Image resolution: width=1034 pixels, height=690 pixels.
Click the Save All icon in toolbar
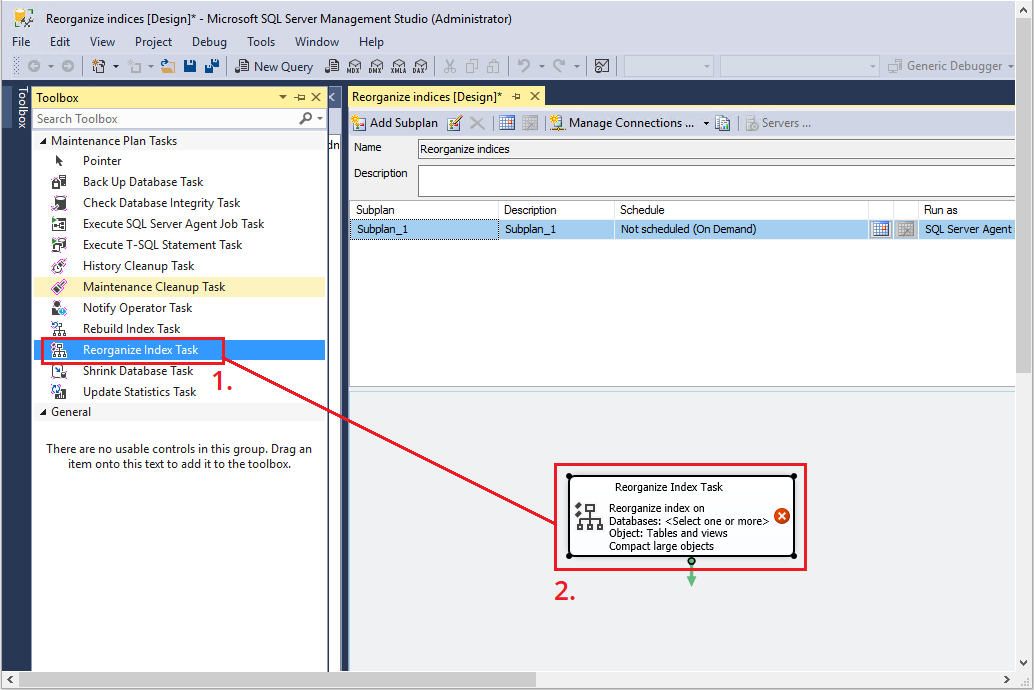212,66
